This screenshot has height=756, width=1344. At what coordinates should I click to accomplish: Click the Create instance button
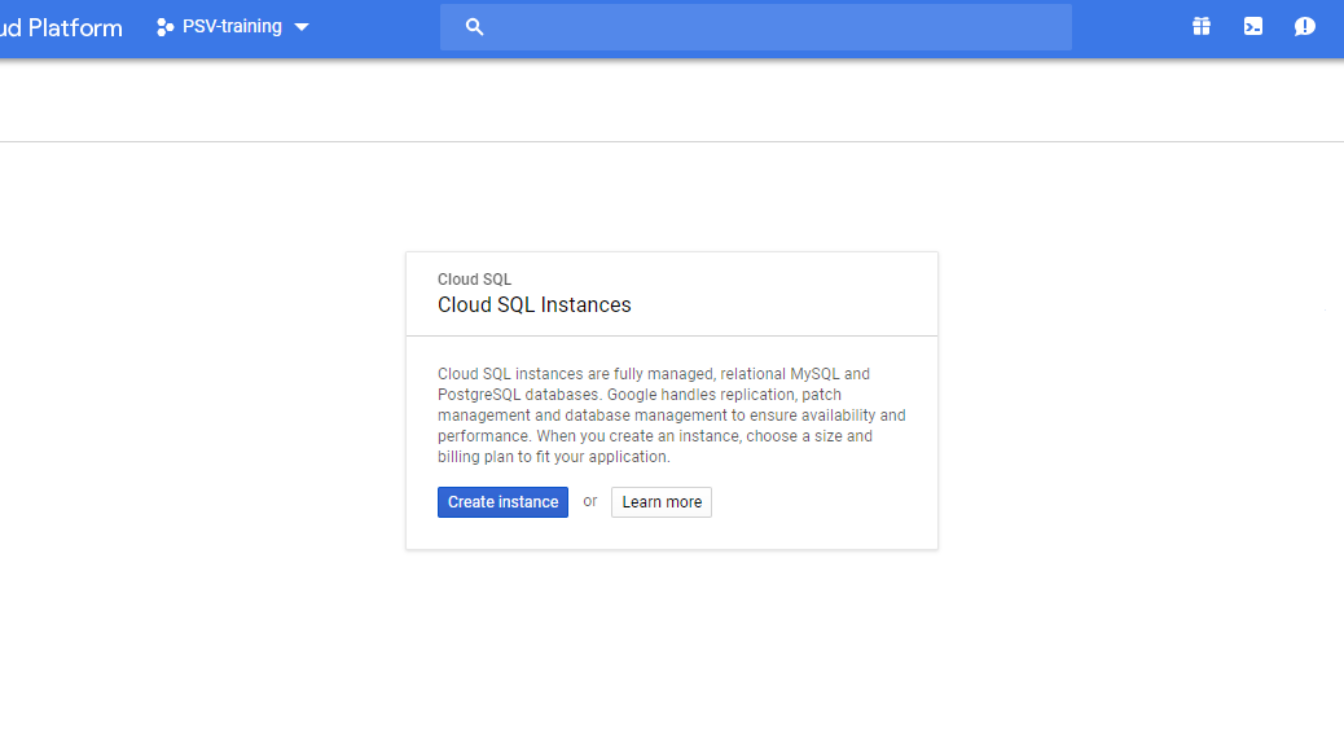click(x=502, y=501)
